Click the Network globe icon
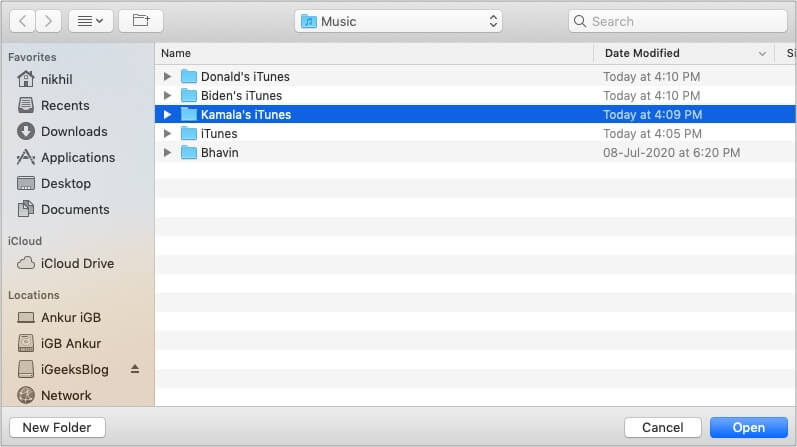This screenshot has height=447, width=797. pyautogui.click(x=26, y=395)
